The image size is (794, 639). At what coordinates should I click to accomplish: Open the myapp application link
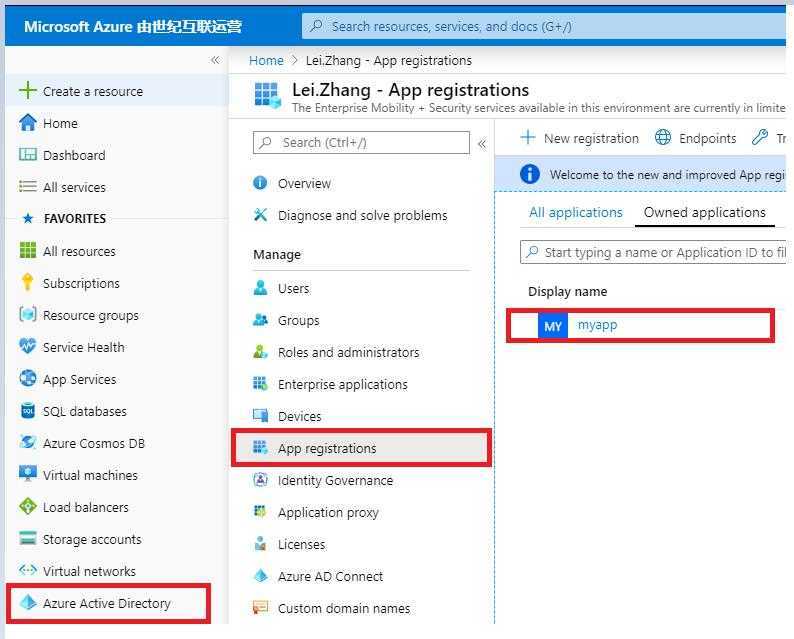[x=597, y=325]
